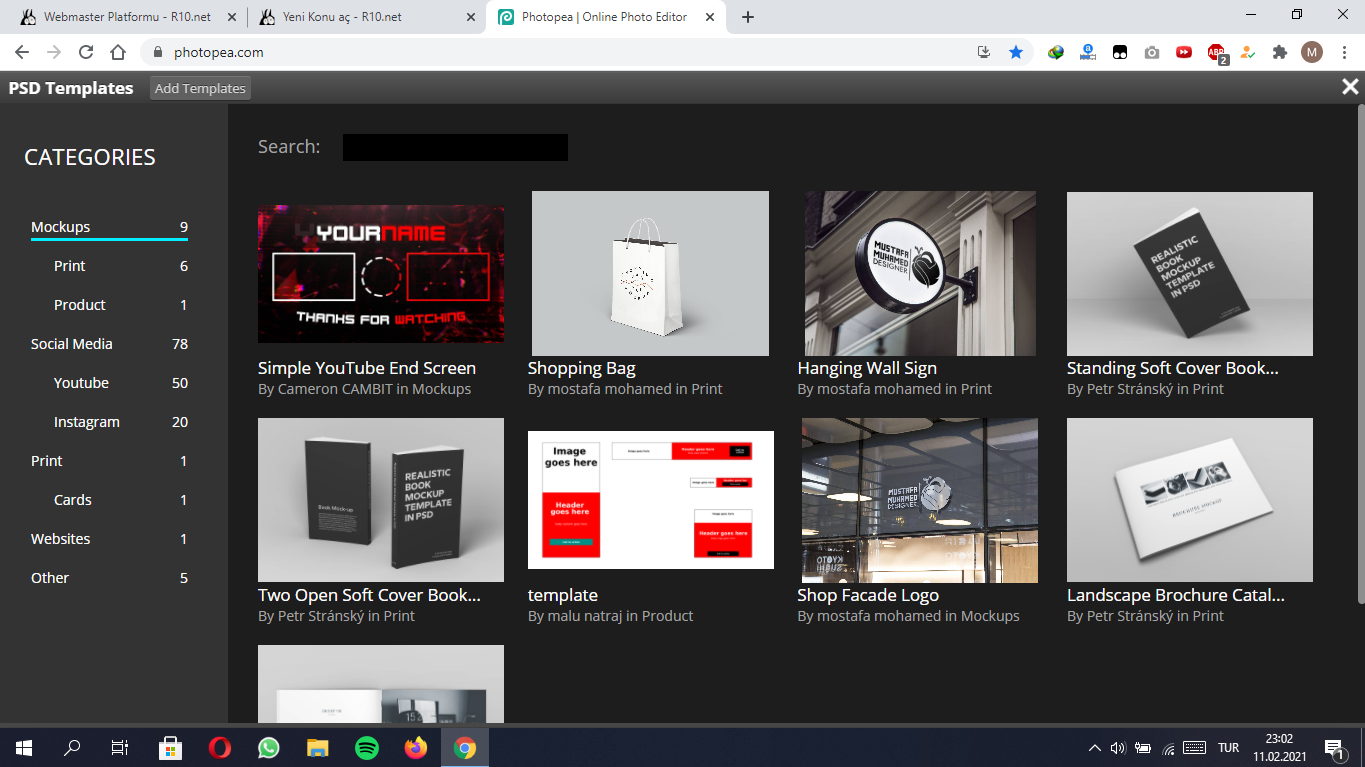Open Task View on the taskbar

click(x=120, y=747)
